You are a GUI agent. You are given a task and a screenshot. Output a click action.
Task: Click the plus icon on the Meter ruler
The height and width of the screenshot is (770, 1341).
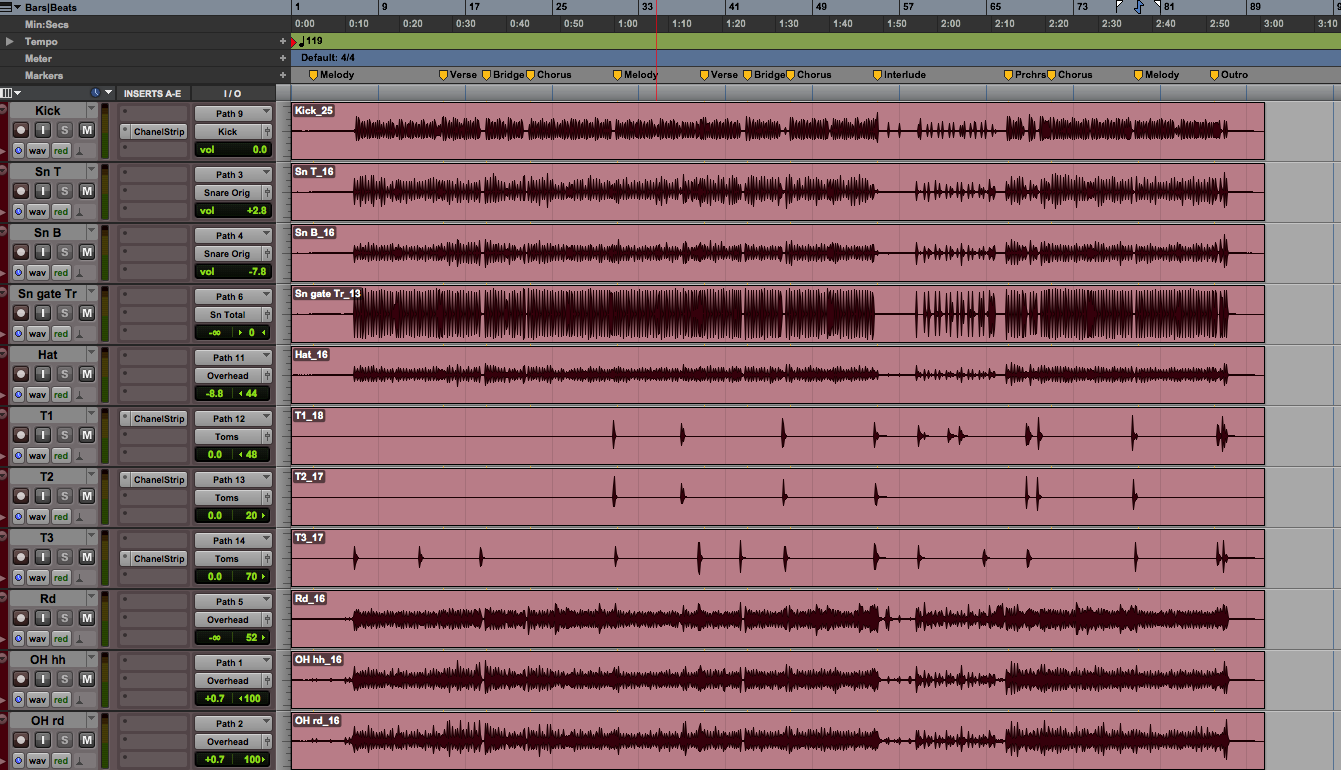284,58
